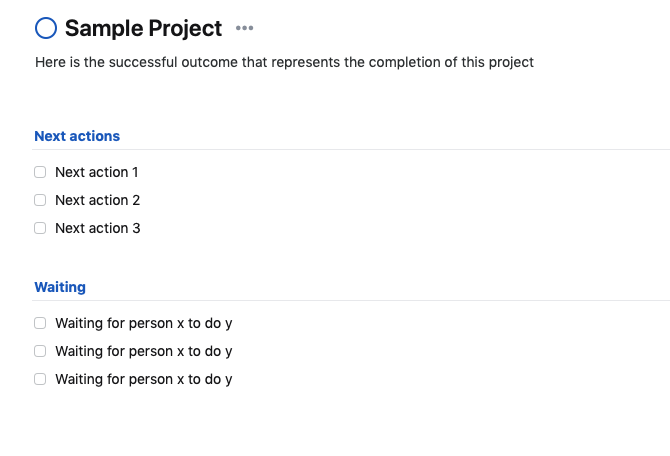Select first Waiting for person x item text

[x=143, y=323]
